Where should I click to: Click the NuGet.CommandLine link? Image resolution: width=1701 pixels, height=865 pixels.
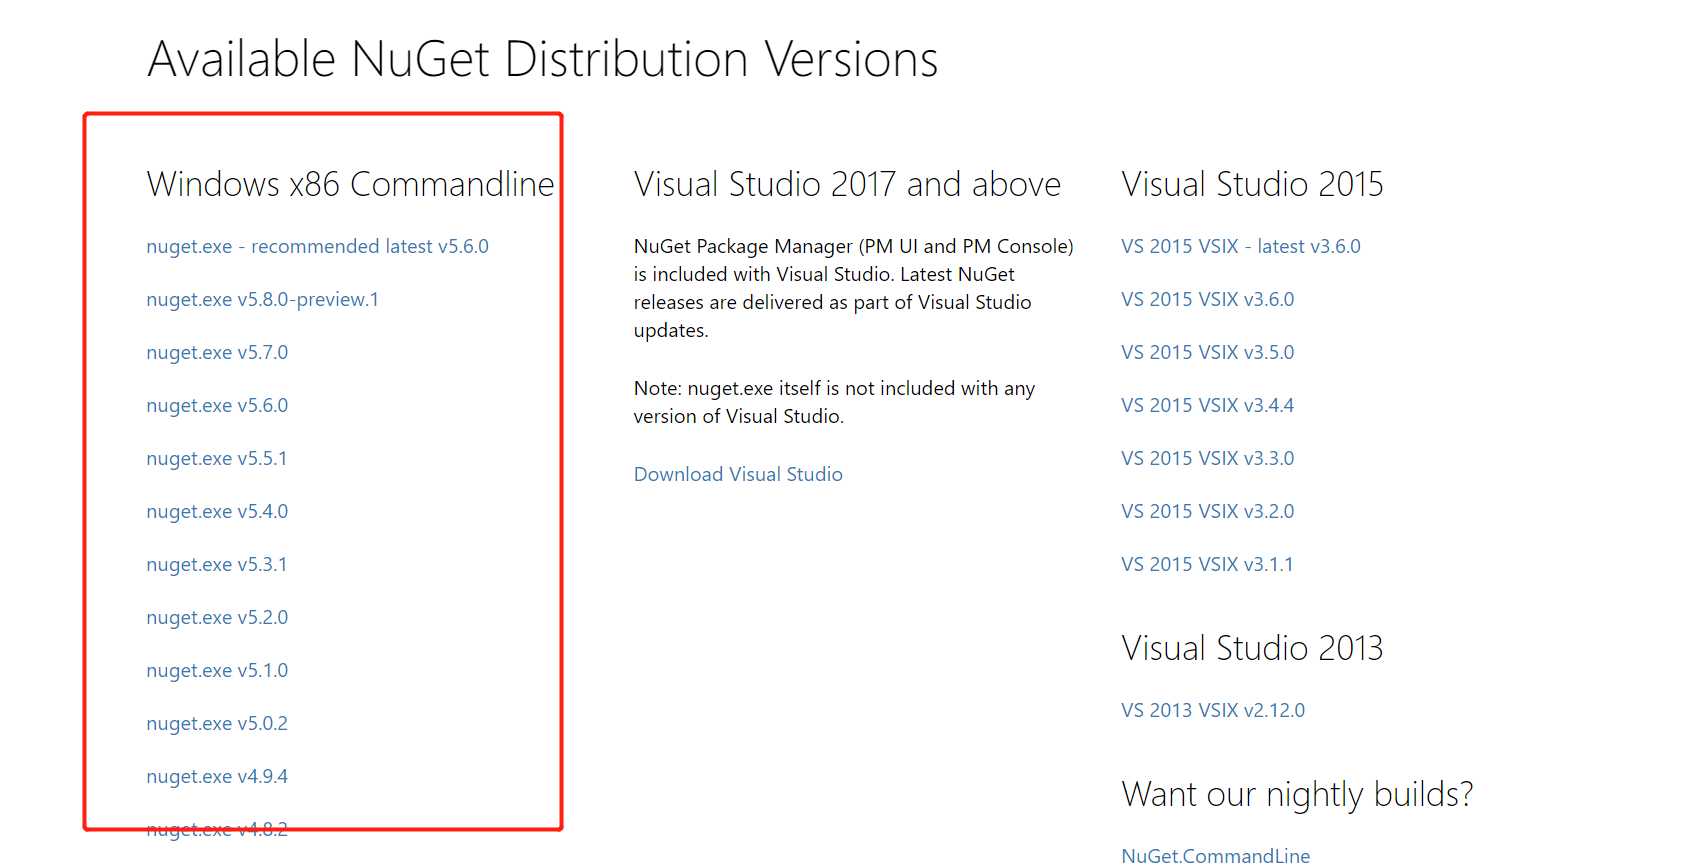click(1215, 855)
